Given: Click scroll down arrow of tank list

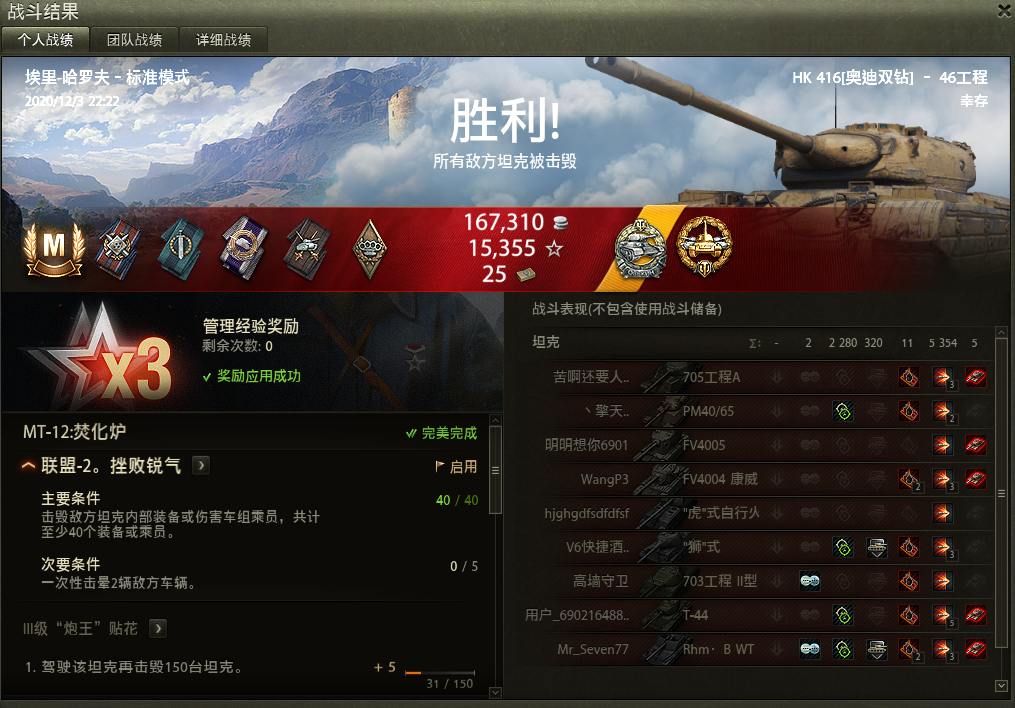Looking at the screenshot, I should point(1001,685).
